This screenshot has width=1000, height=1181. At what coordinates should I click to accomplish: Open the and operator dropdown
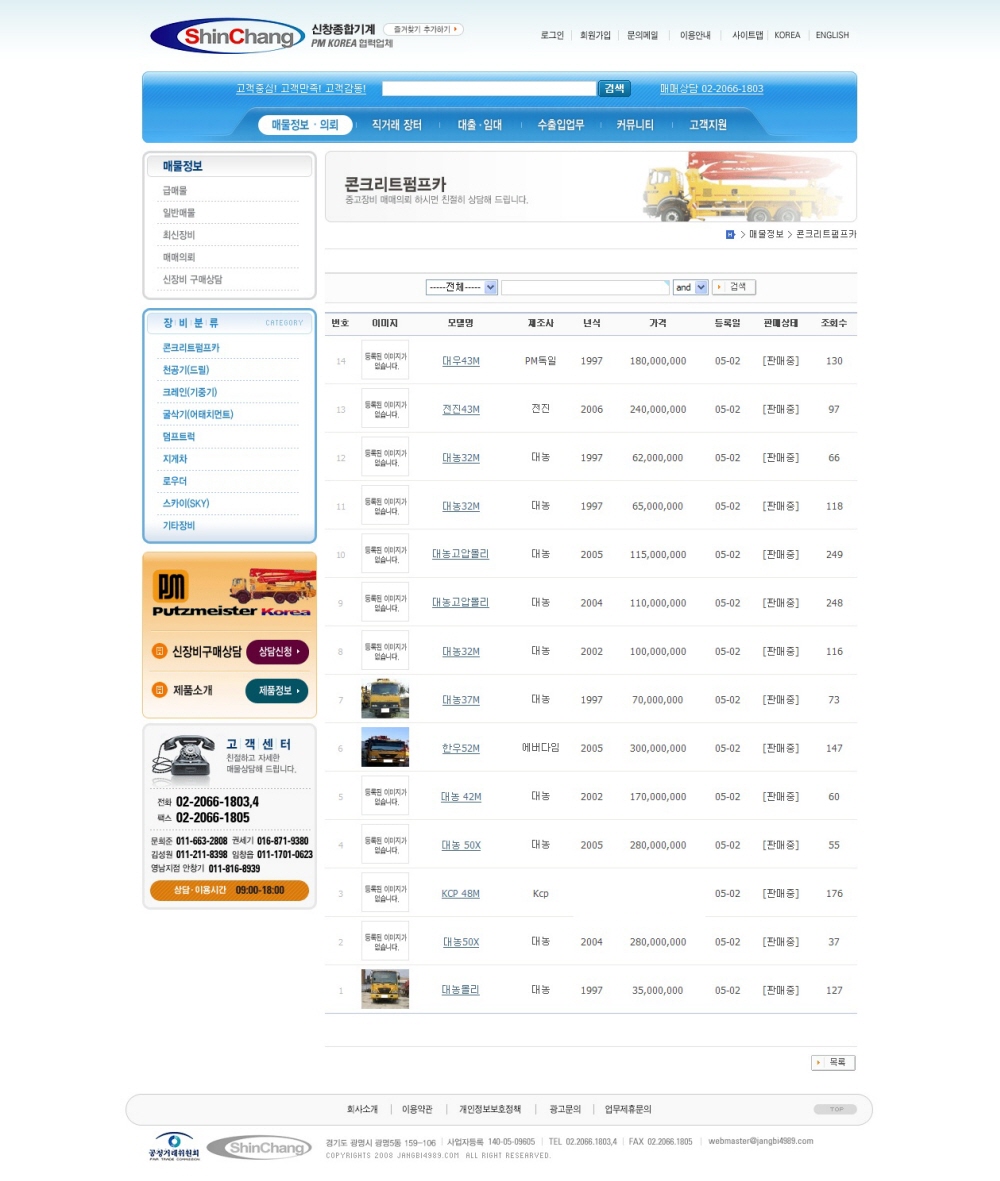(x=690, y=287)
